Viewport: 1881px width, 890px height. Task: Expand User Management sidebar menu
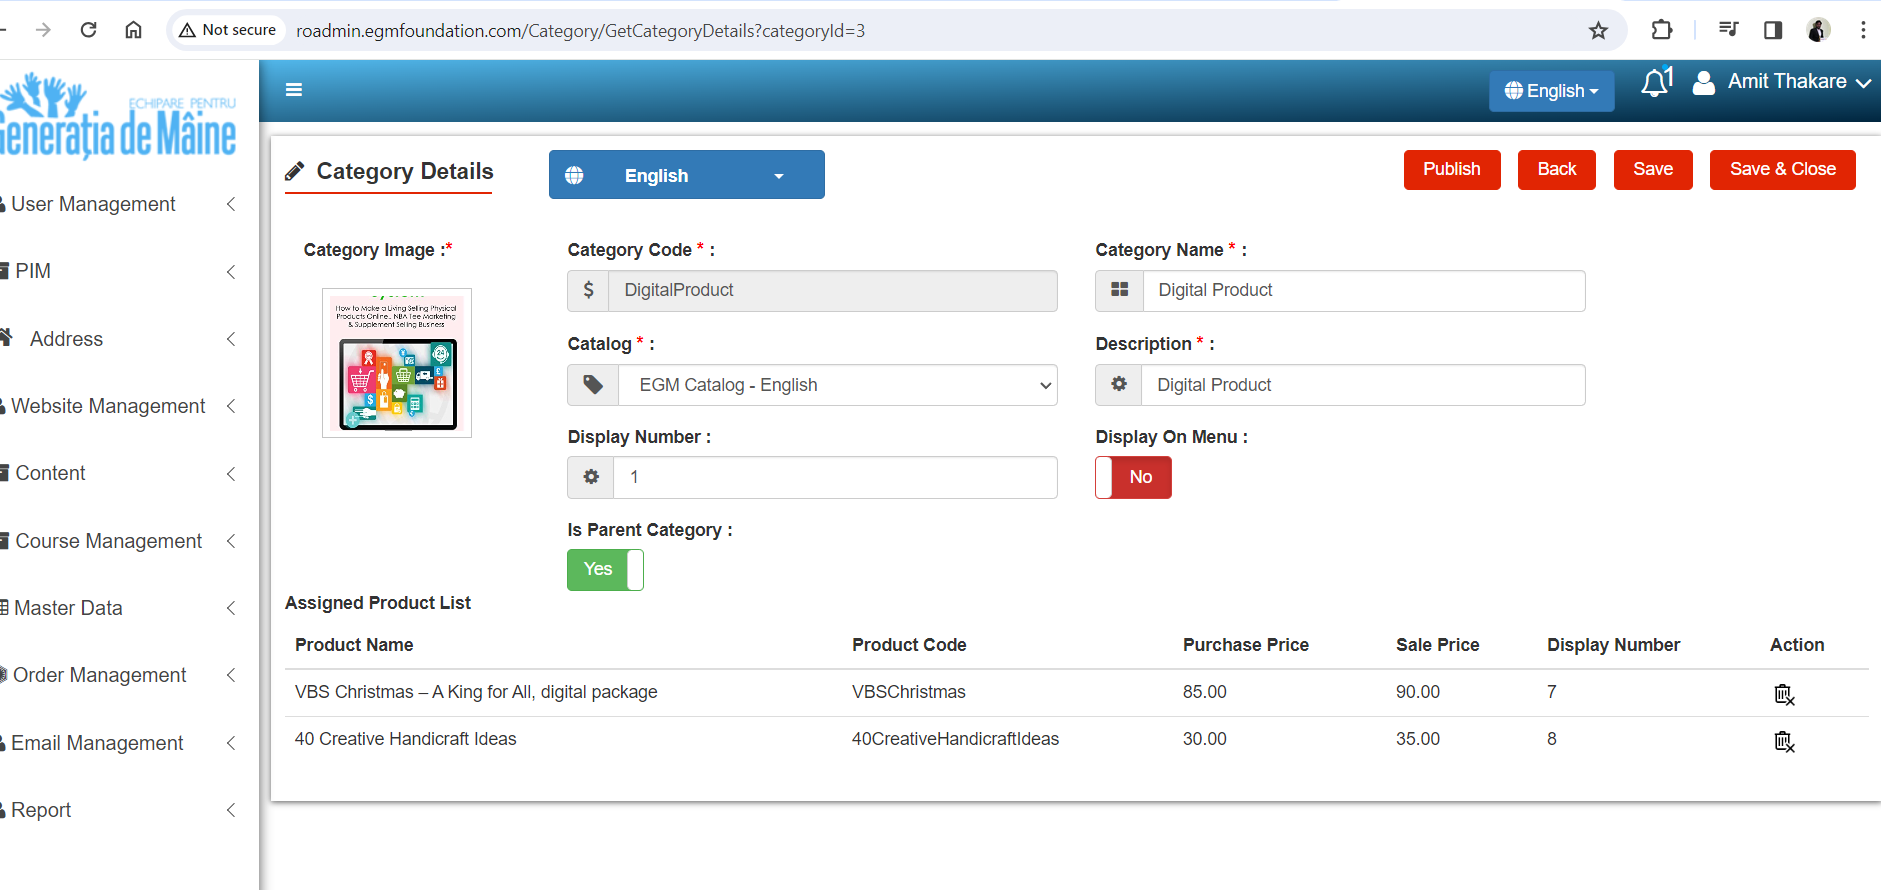pyautogui.click(x=118, y=204)
